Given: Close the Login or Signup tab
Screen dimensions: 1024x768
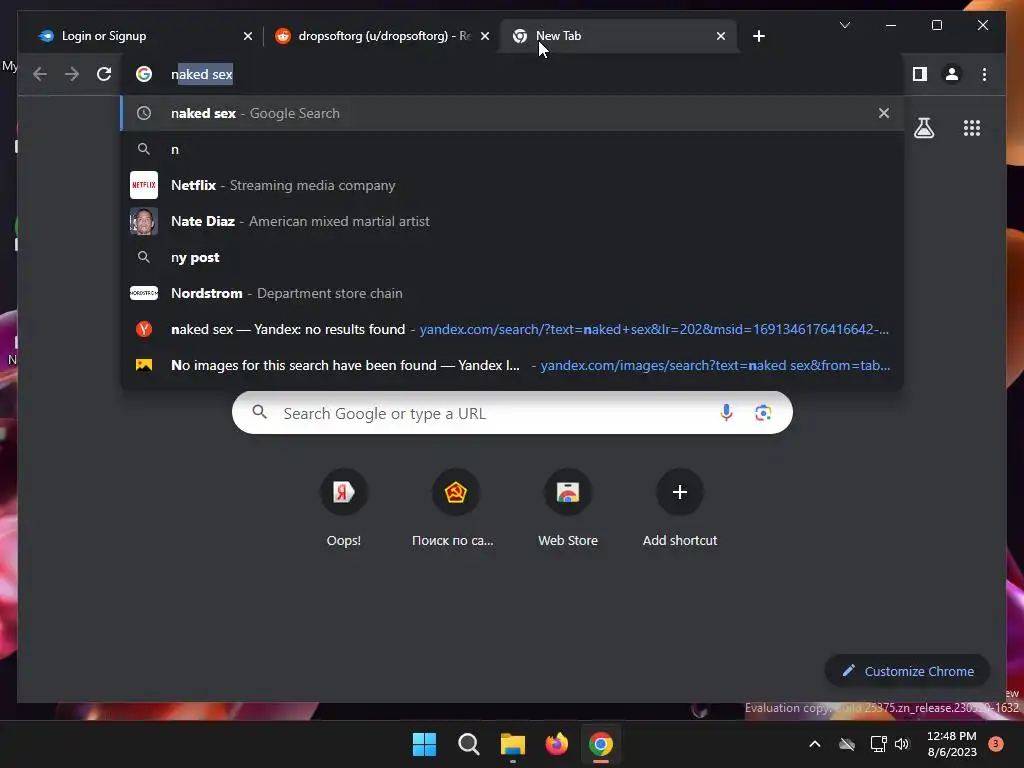Looking at the screenshot, I should [x=248, y=36].
